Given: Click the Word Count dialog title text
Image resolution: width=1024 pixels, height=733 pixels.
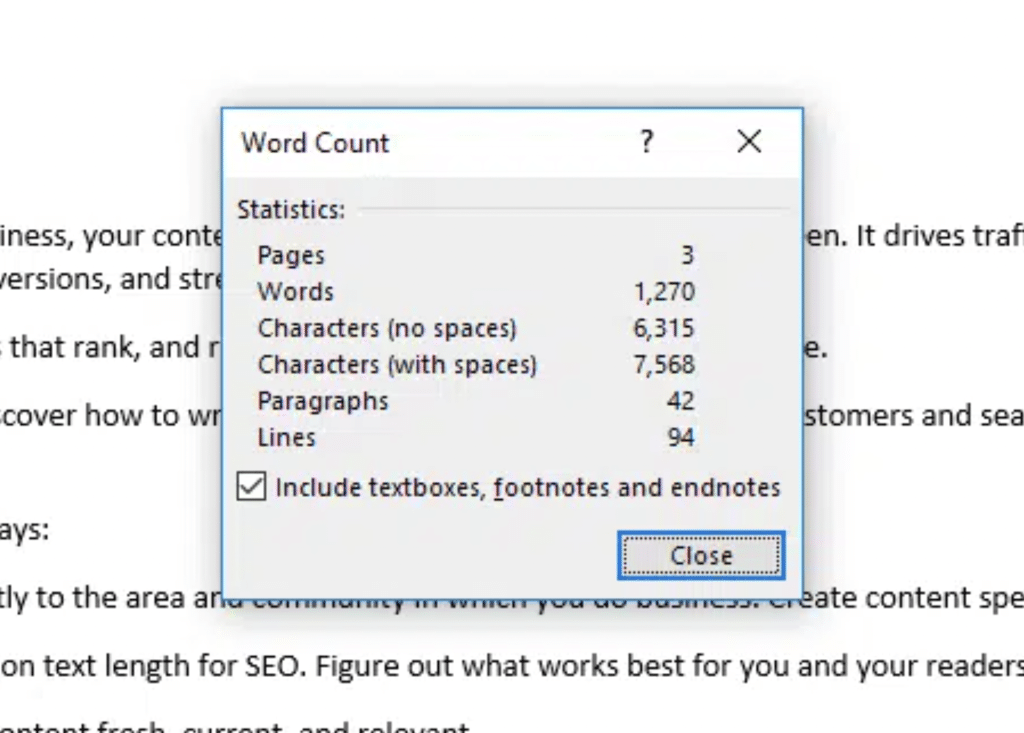Looking at the screenshot, I should pos(314,143).
